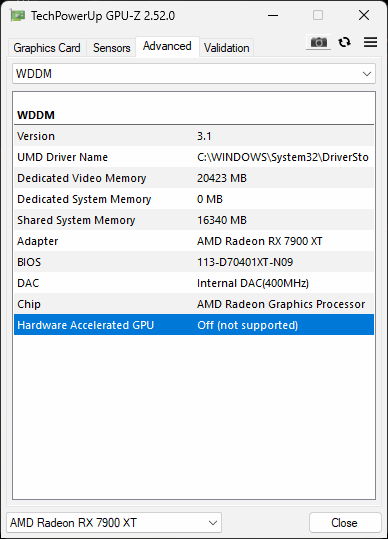The width and height of the screenshot is (388, 539).
Task: Open the Sensors tab
Action: [111, 48]
